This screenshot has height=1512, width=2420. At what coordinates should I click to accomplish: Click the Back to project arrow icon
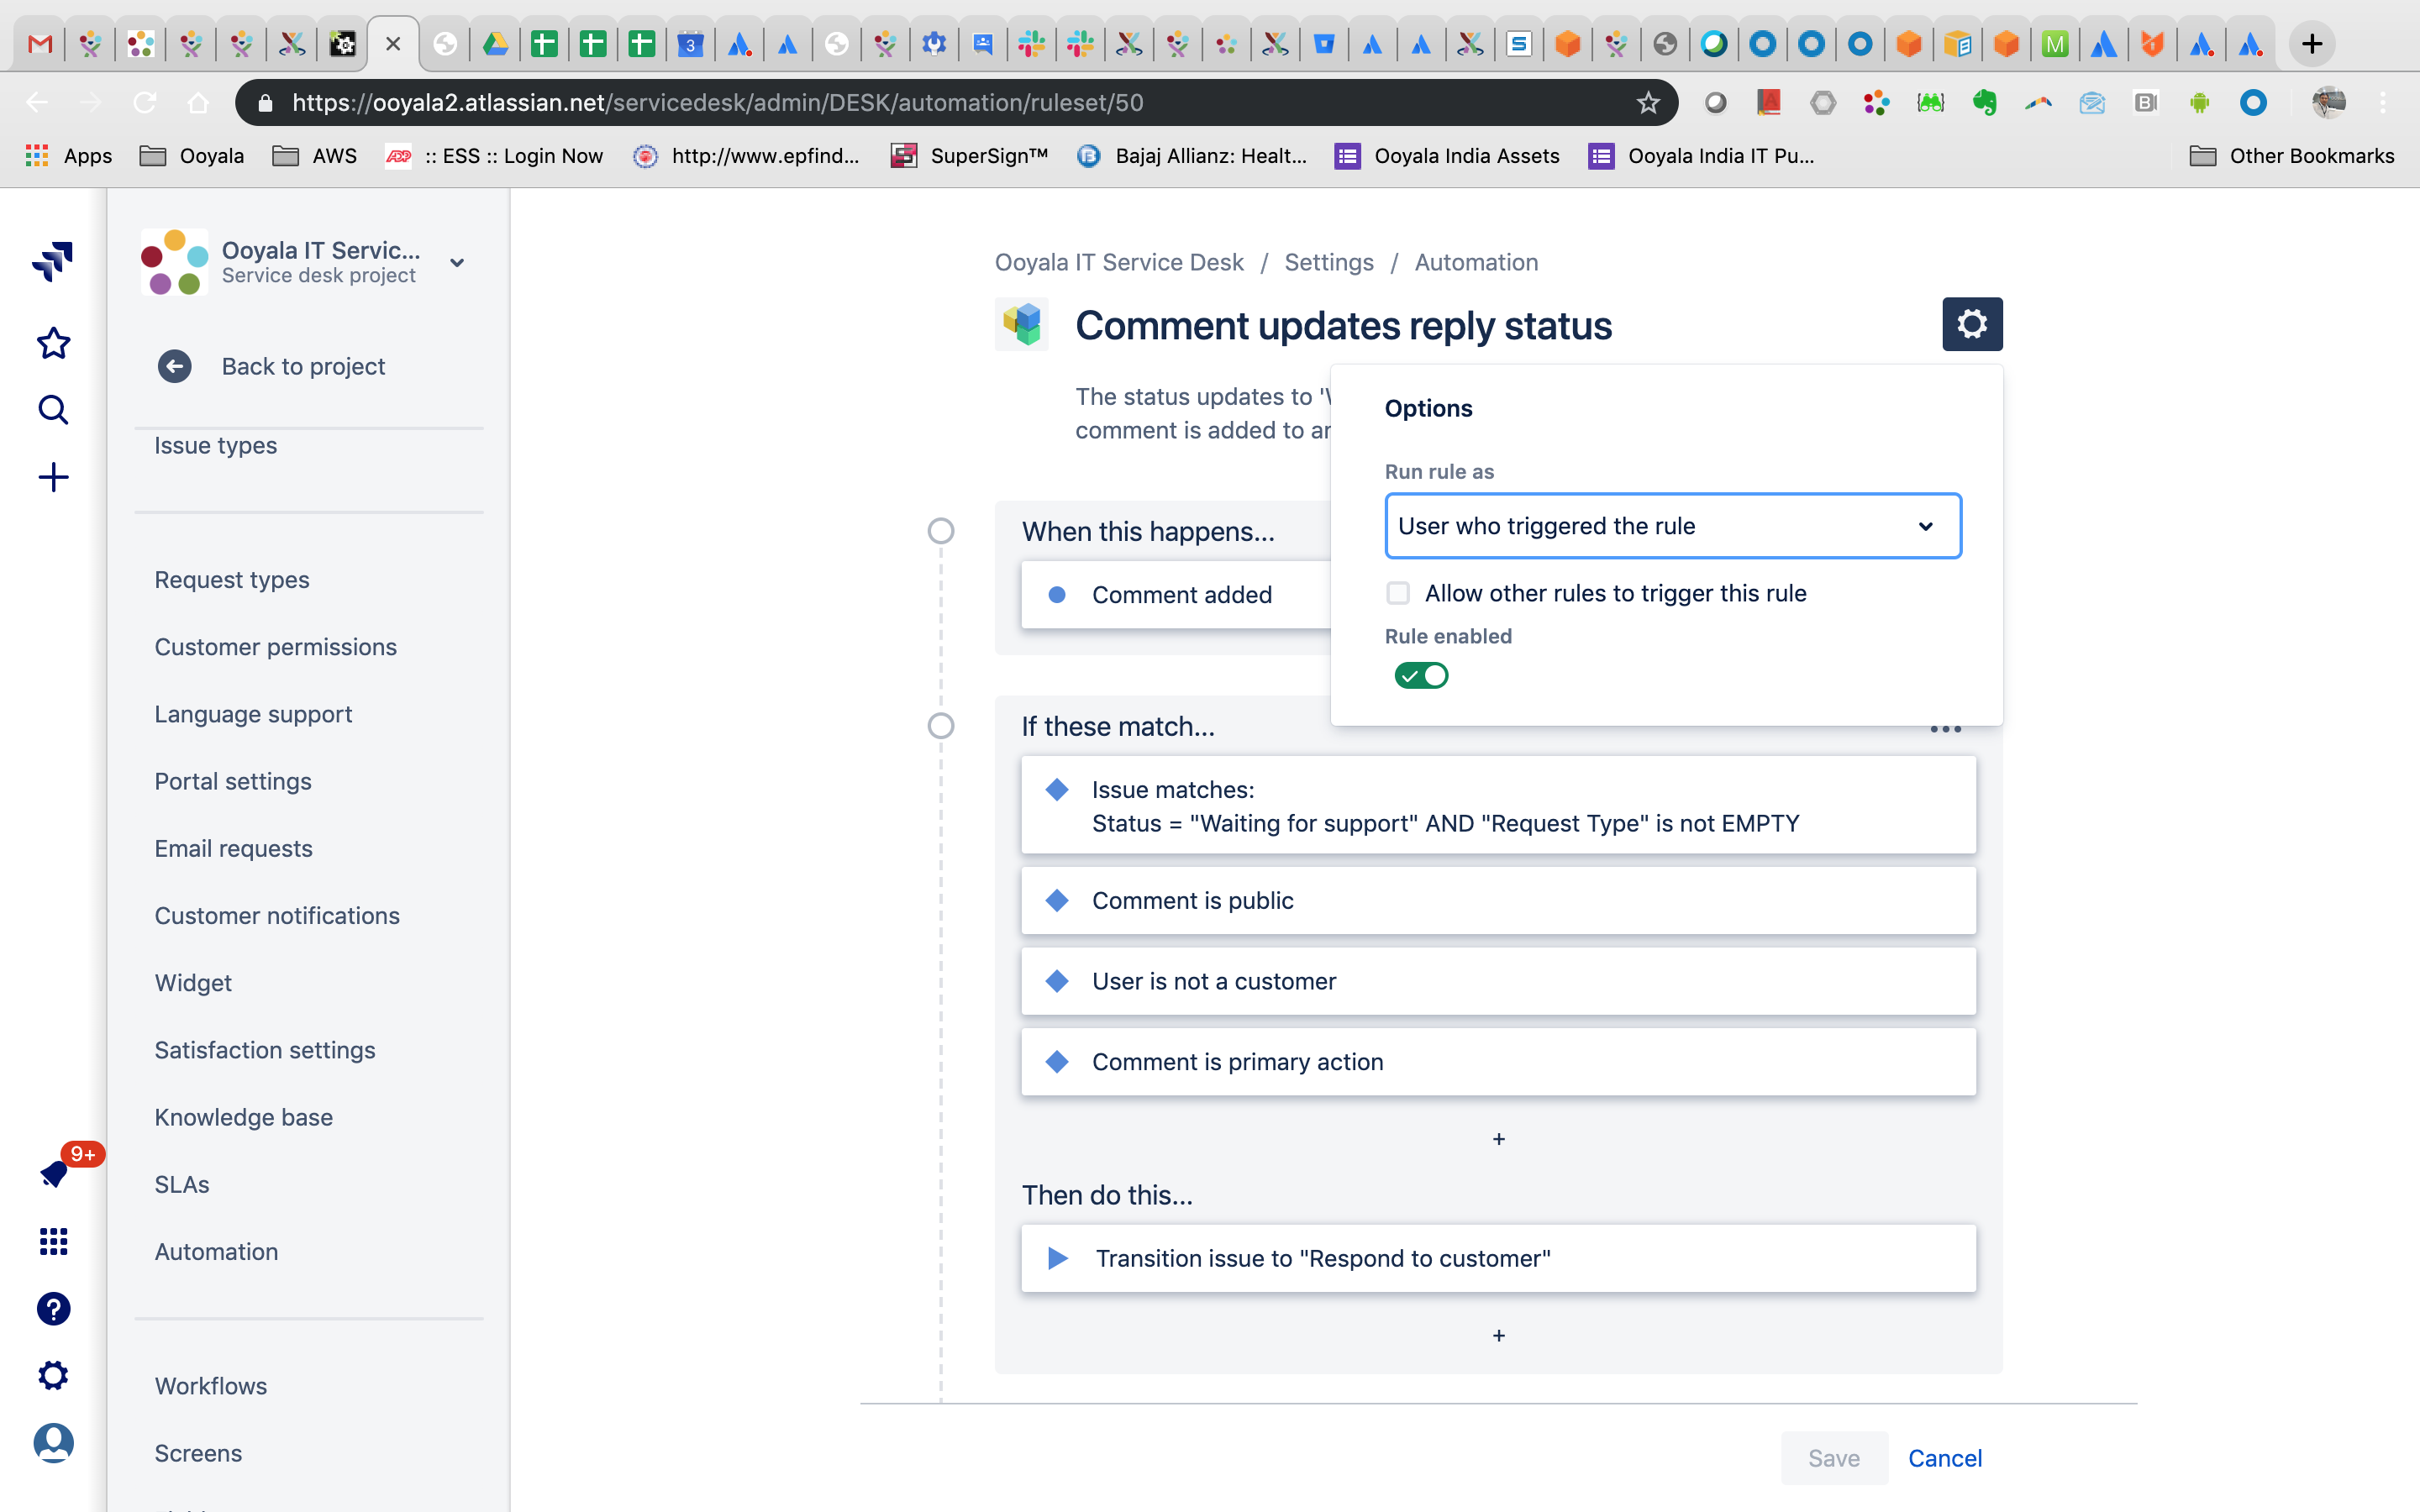click(175, 366)
